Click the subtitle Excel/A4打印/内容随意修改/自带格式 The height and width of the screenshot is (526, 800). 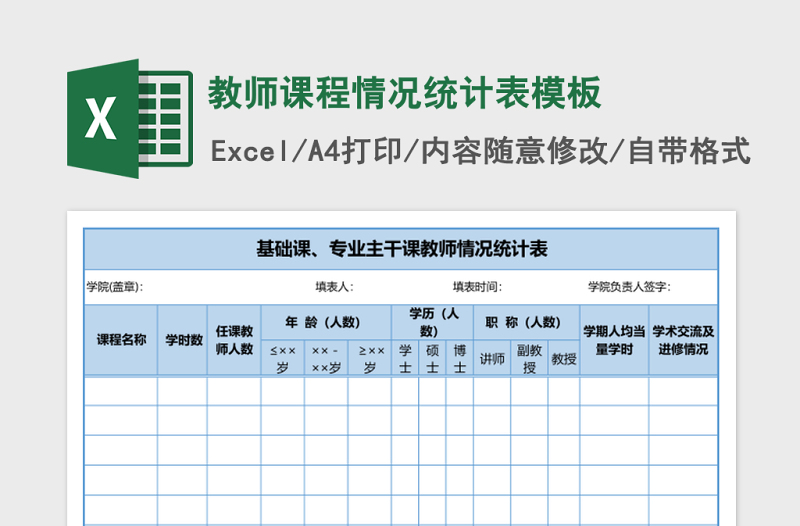[x=481, y=151]
